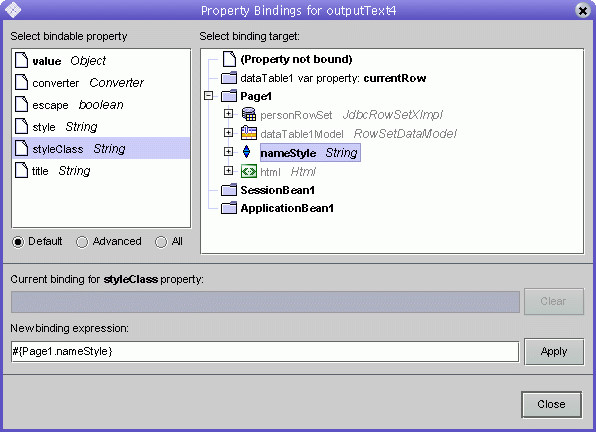This screenshot has height=432, width=596.
Task: Click the page icon for Property not bound
Action: pyautogui.click(x=229, y=59)
